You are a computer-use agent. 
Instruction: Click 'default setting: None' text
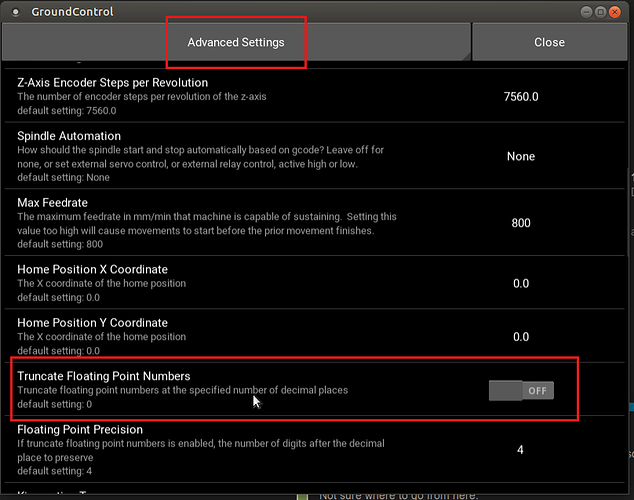point(63,177)
